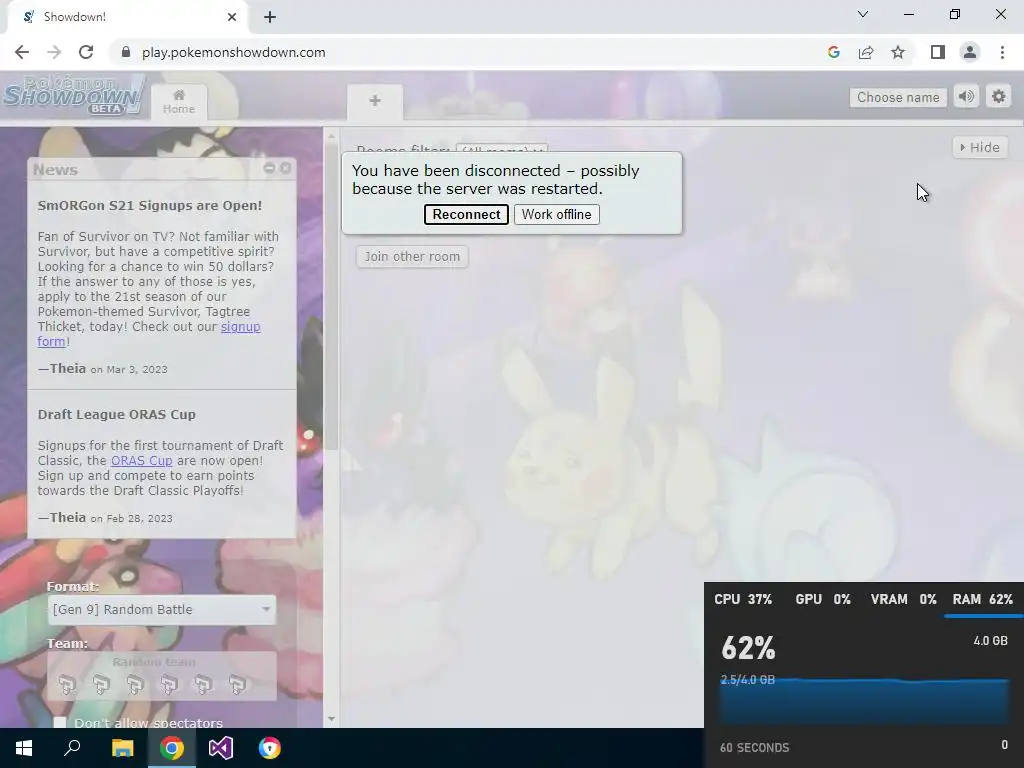Click Chrome icon in taskbar
The height and width of the screenshot is (768, 1024).
[172, 748]
